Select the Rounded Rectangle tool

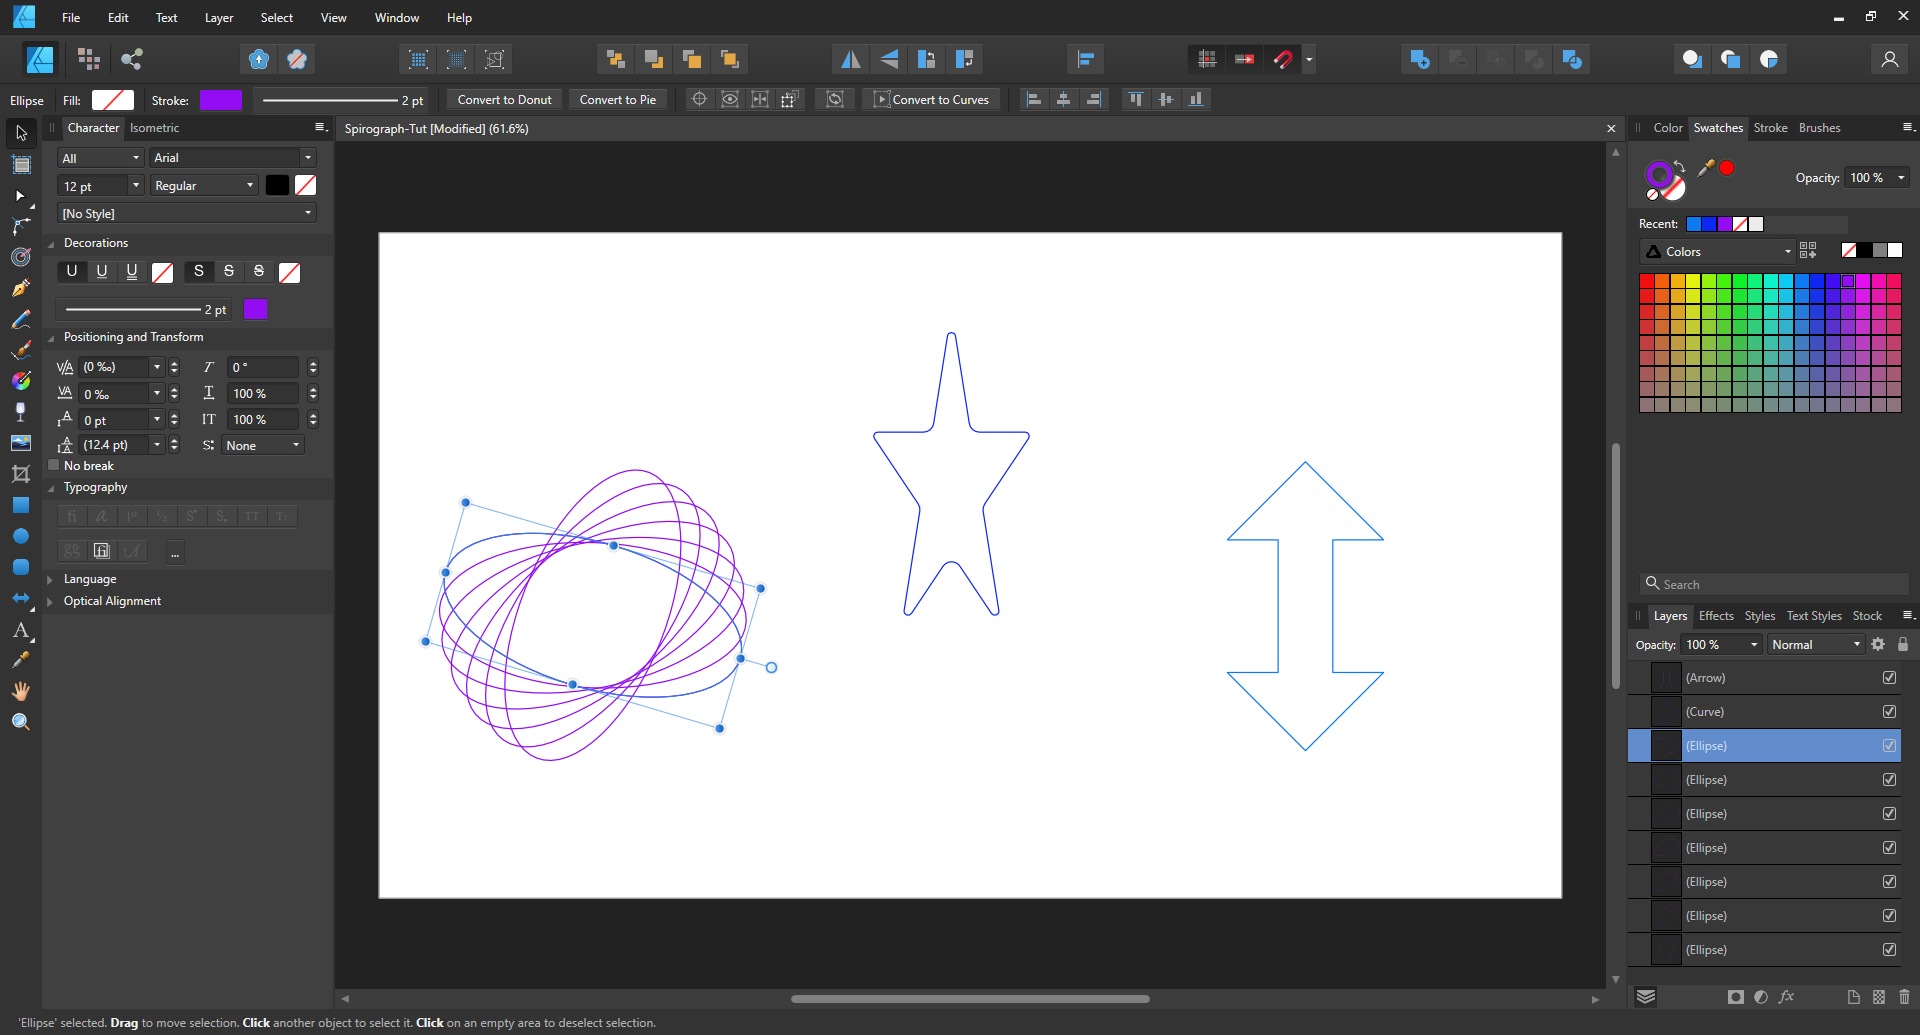pos(21,567)
